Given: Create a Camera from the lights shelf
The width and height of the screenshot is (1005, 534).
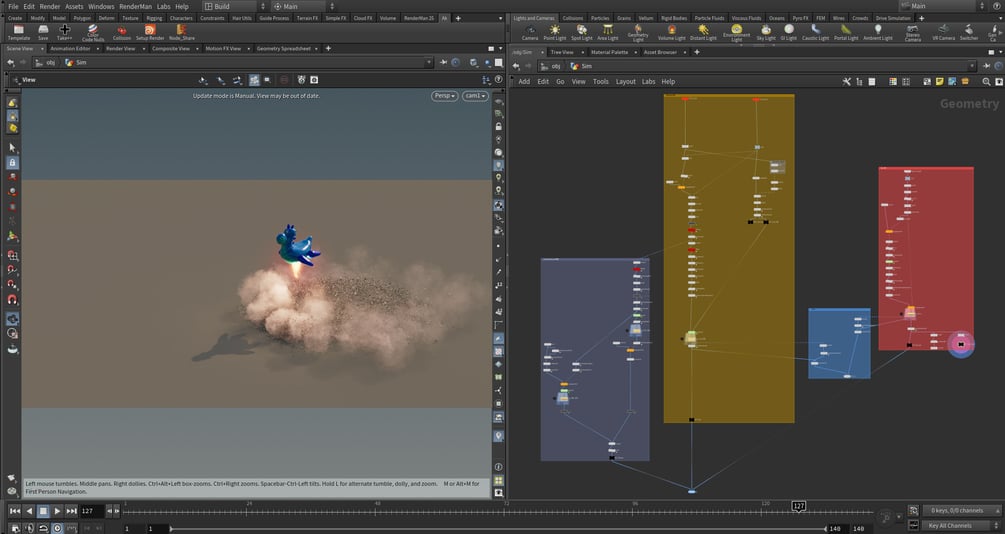Looking at the screenshot, I should coord(530,33).
